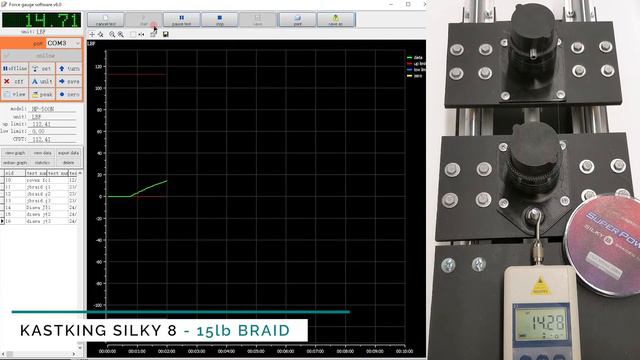Click the table's vertical scrollbar up arrow
Image resolution: width=640 pixels, height=360 pixels.
80,173
